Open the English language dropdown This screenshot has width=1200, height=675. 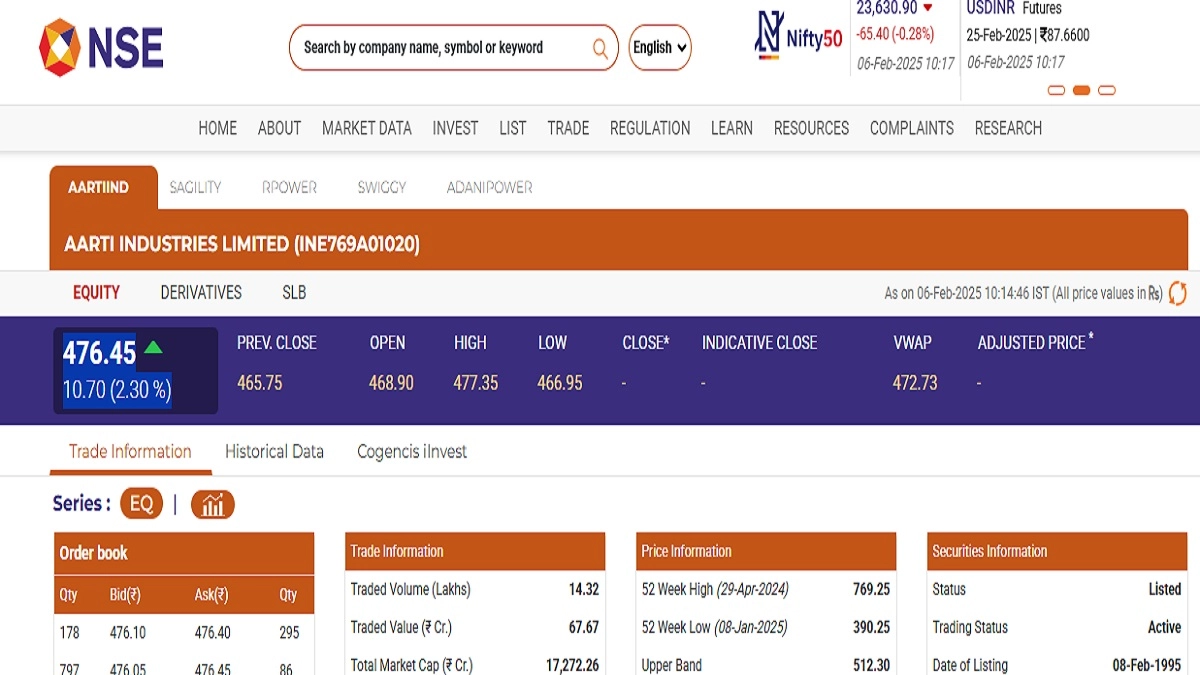tap(660, 48)
